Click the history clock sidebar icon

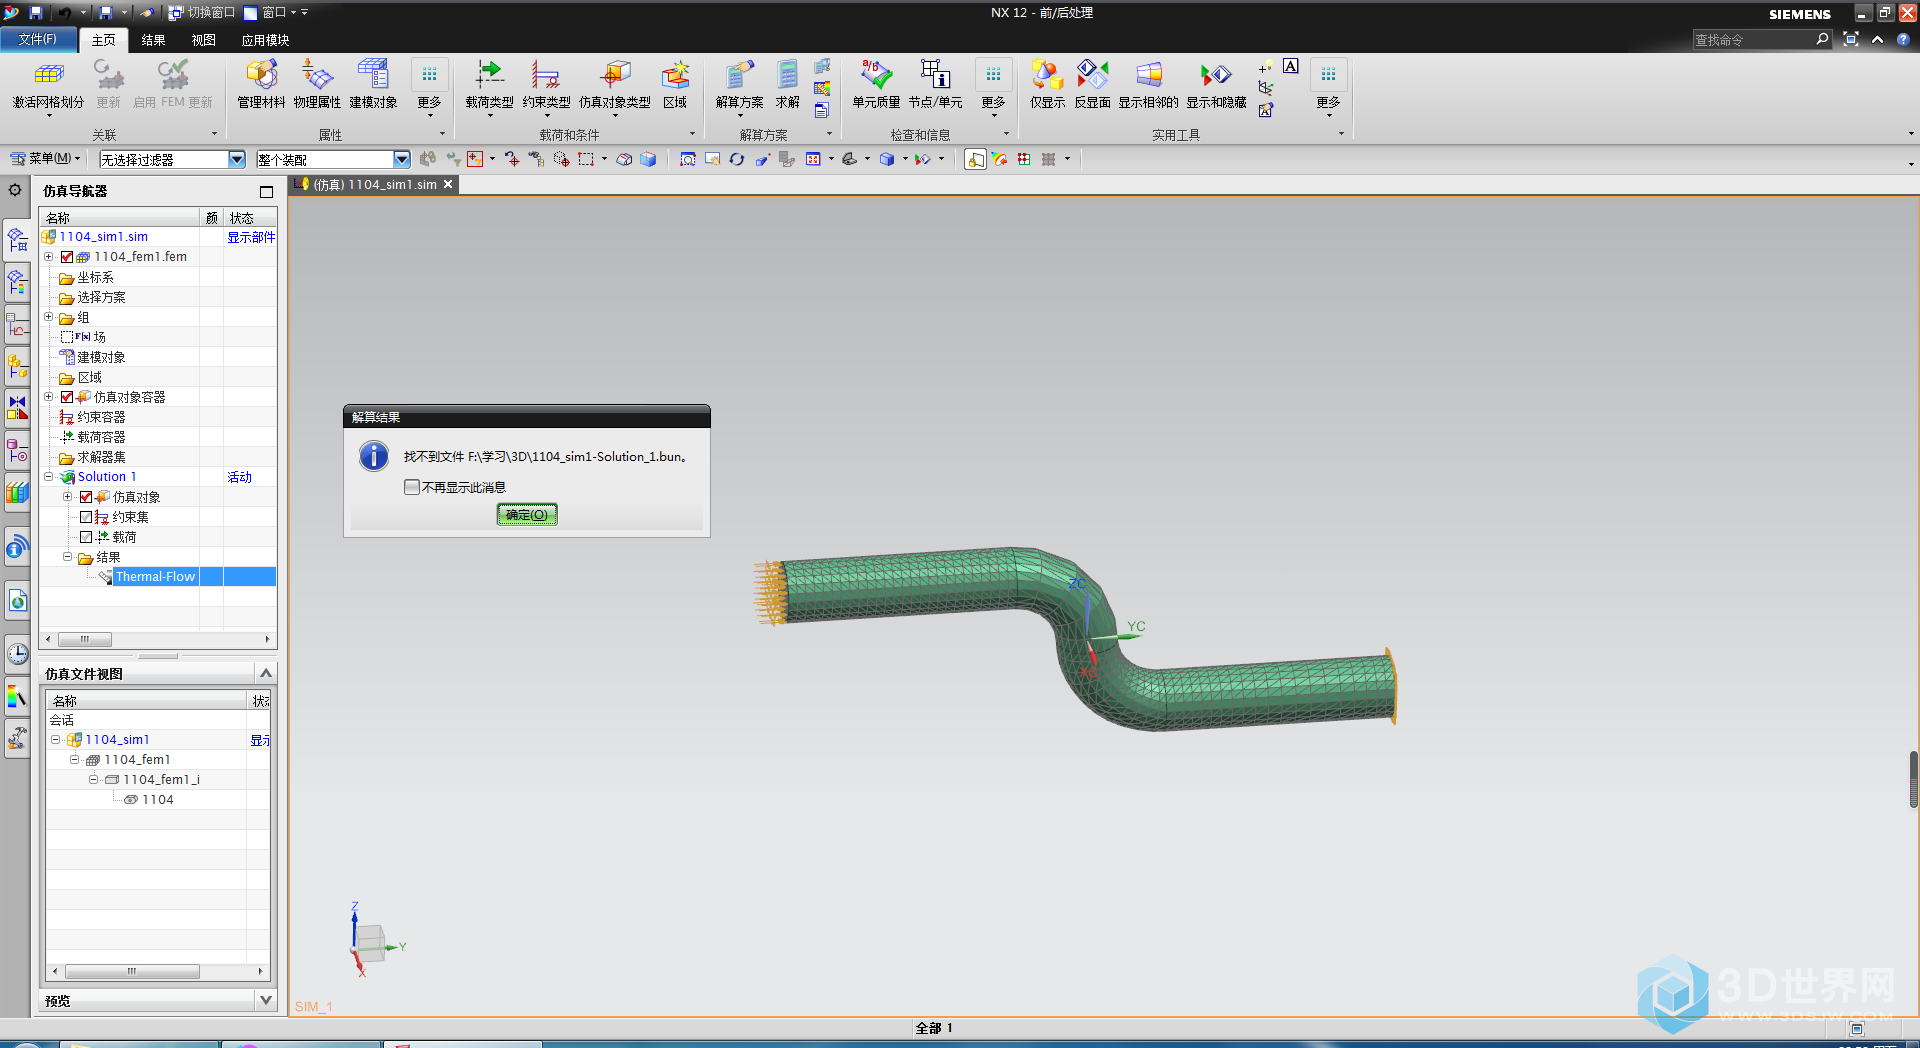(x=18, y=654)
